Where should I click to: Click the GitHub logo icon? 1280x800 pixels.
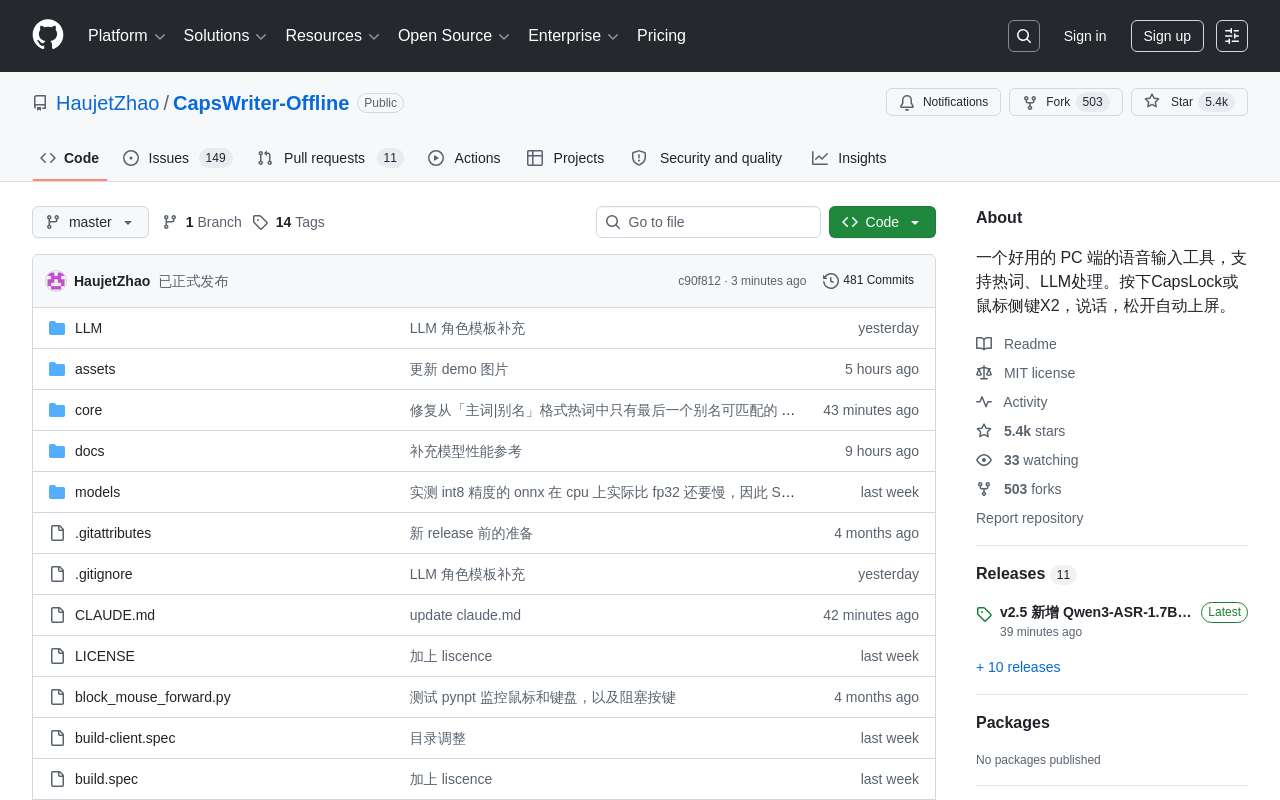[48, 35]
